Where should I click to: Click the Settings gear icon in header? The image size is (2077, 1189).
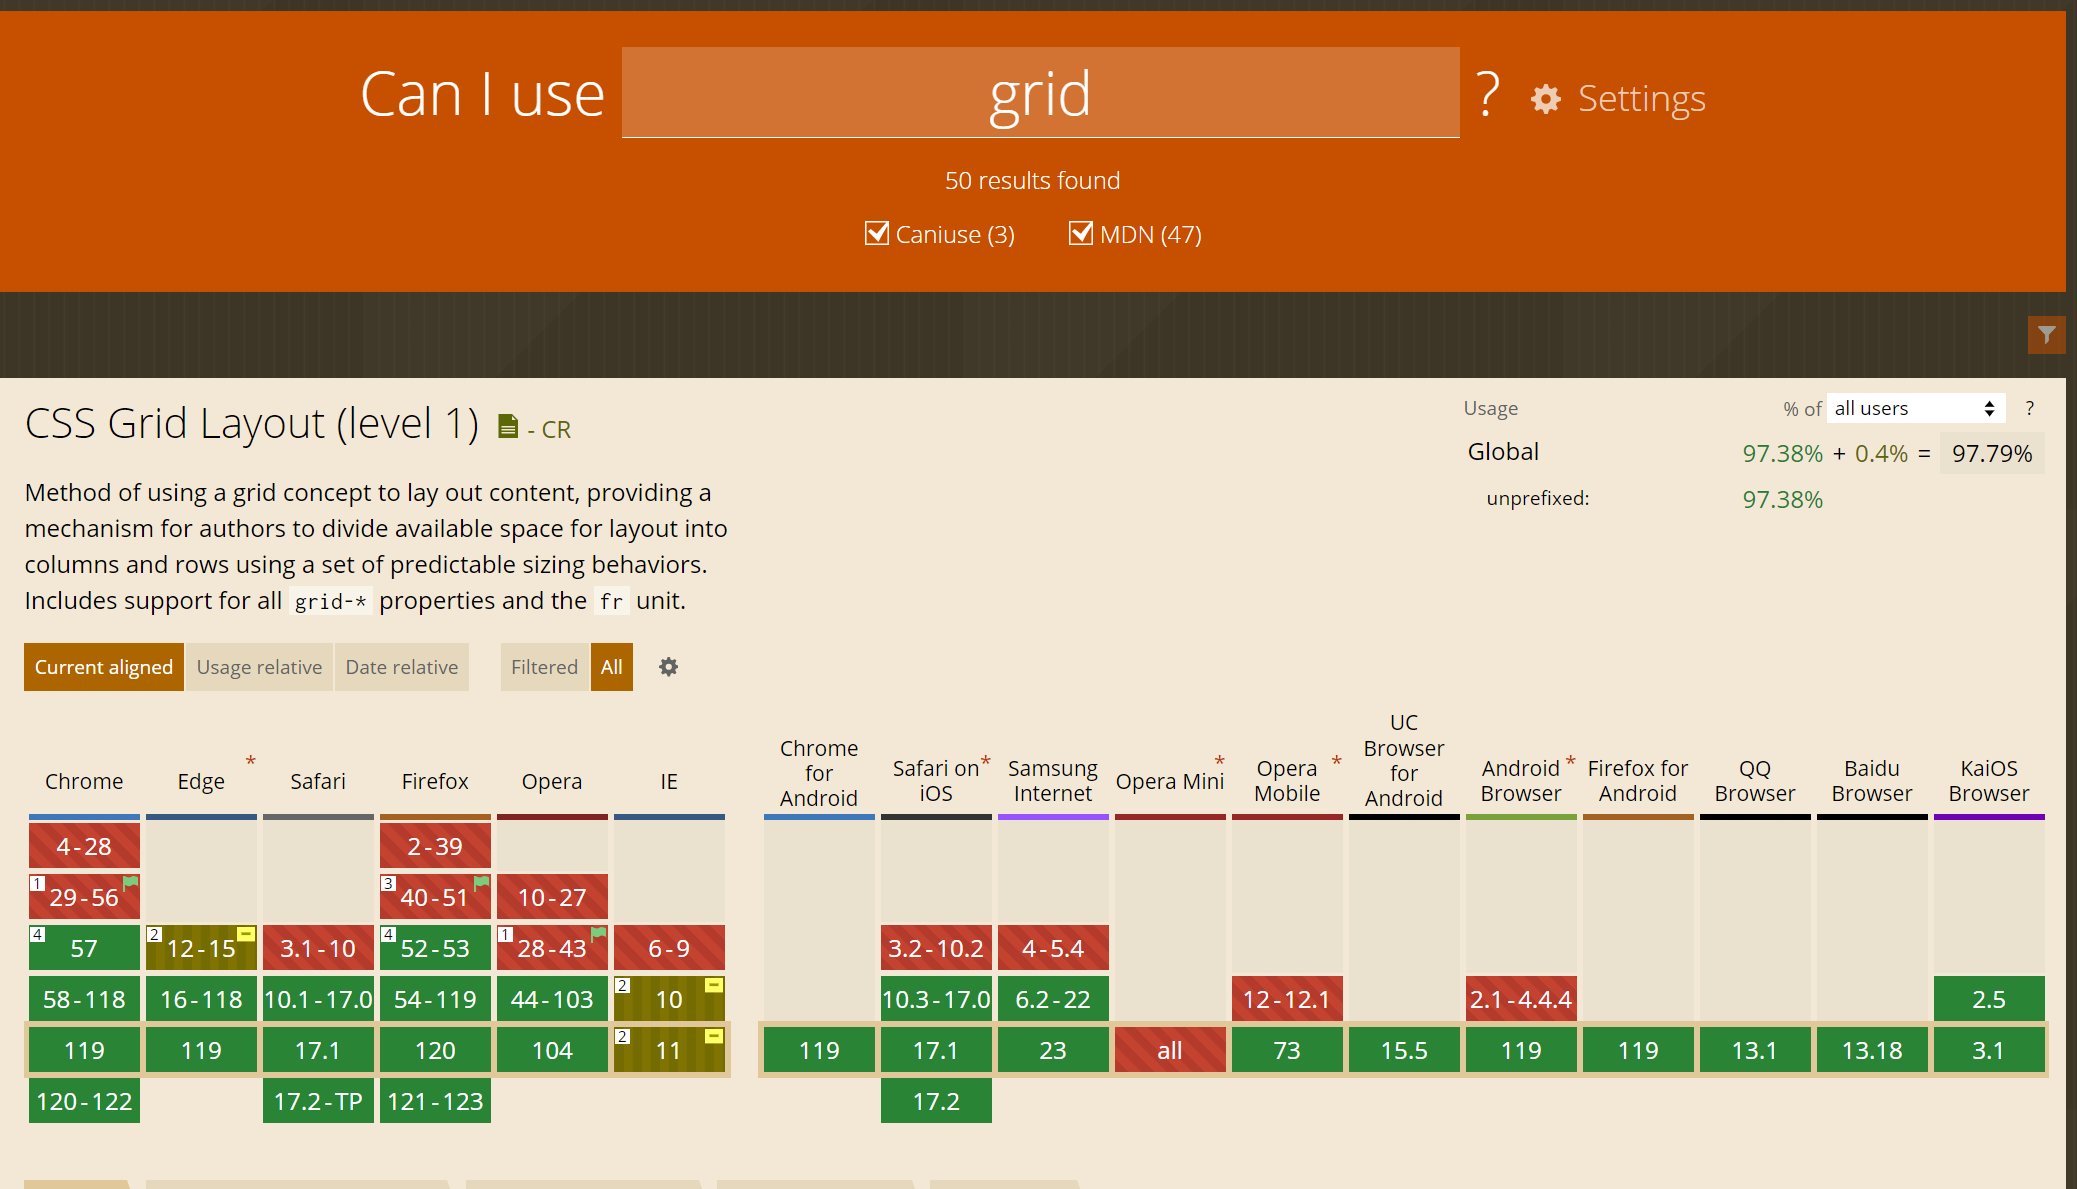point(1546,99)
